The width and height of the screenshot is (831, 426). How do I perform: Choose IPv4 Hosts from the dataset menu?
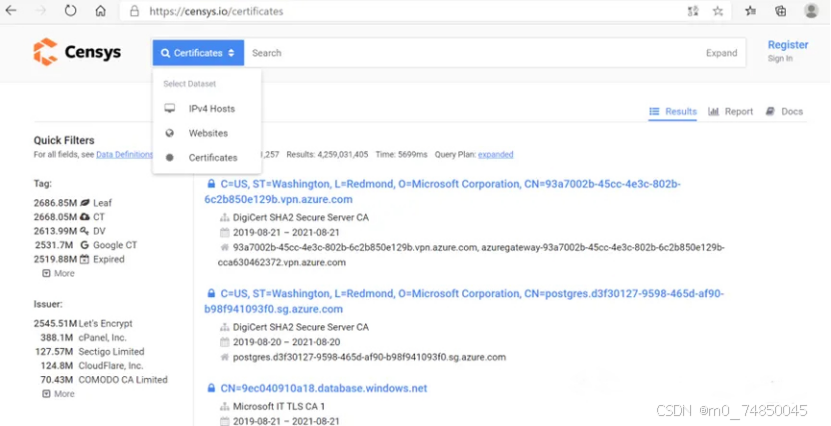[x=207, y=109]
